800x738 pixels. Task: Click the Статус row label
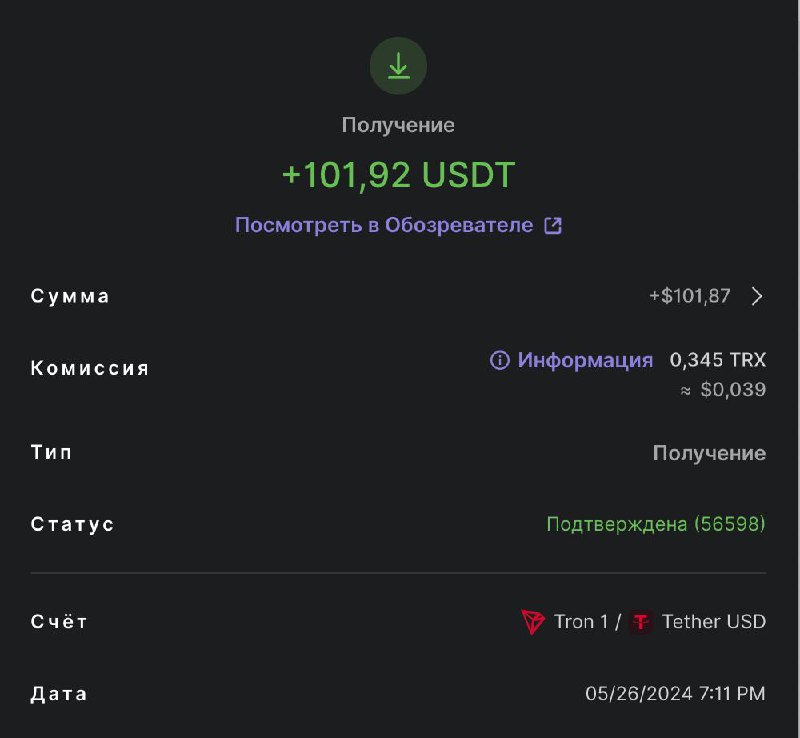coord(72,524)
